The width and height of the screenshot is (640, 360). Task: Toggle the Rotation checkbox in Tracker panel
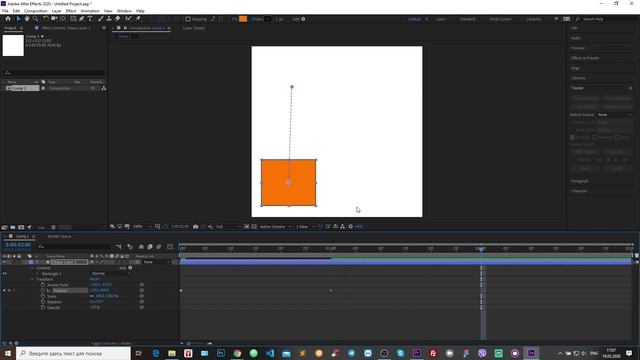[x=595, y=138]
